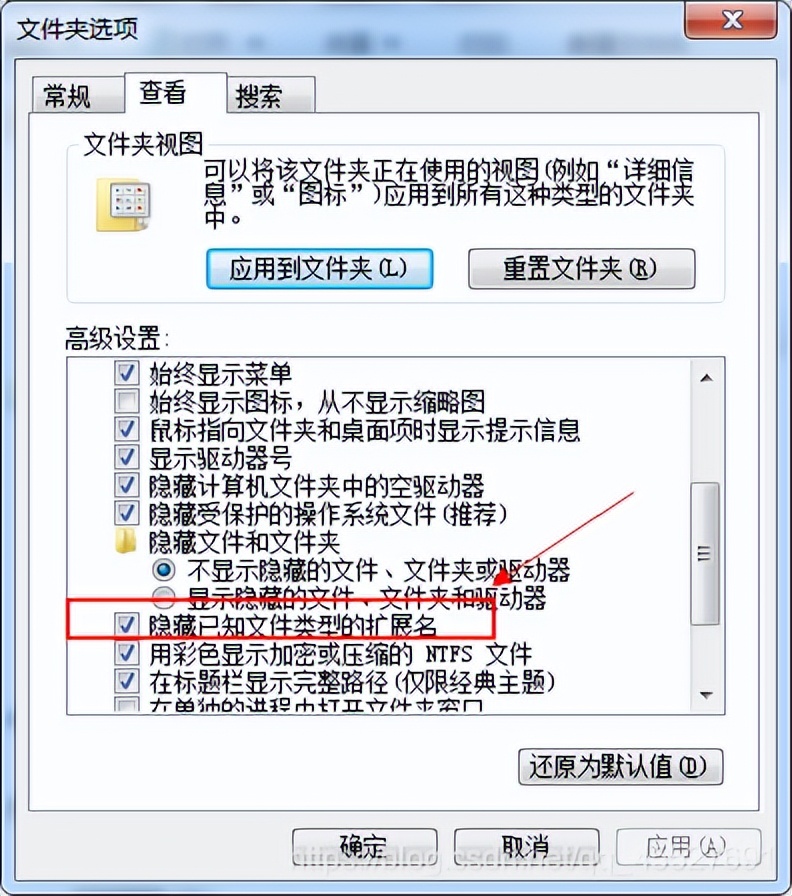792x896 pixels.
Task: Click 还原为默认值(D) button
Action: coord(621,767)
